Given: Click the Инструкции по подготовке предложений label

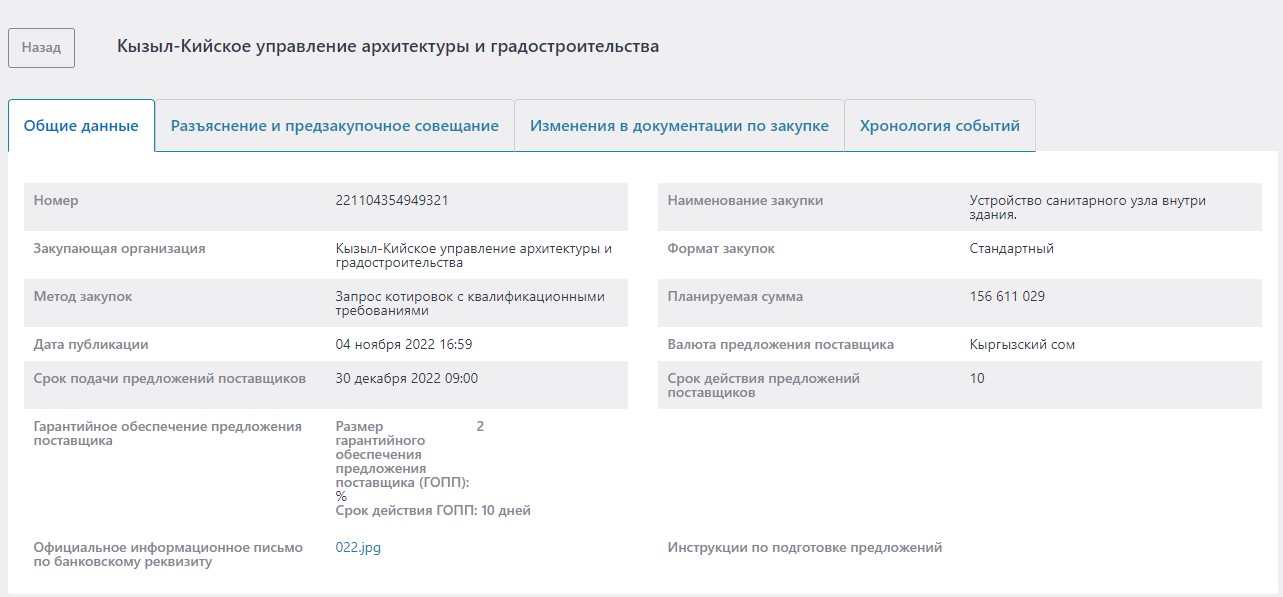Looking at the screenshot, I should pos(804,547).
